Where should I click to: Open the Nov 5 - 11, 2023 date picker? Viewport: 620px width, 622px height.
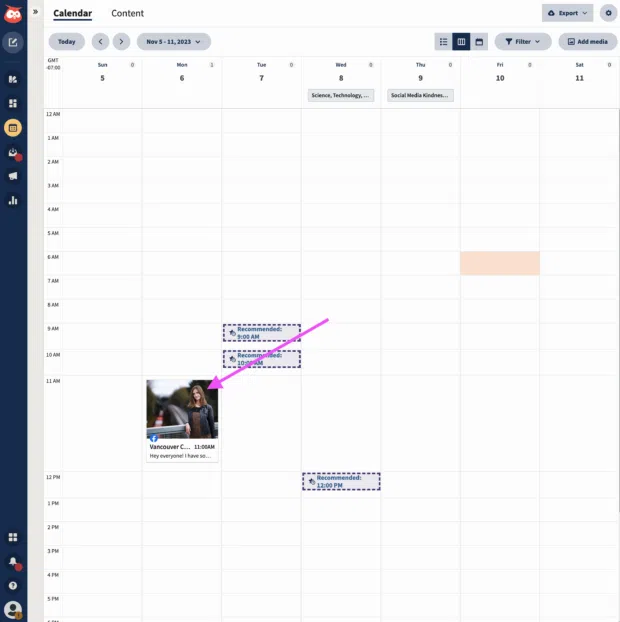click(x=174, y=42)
